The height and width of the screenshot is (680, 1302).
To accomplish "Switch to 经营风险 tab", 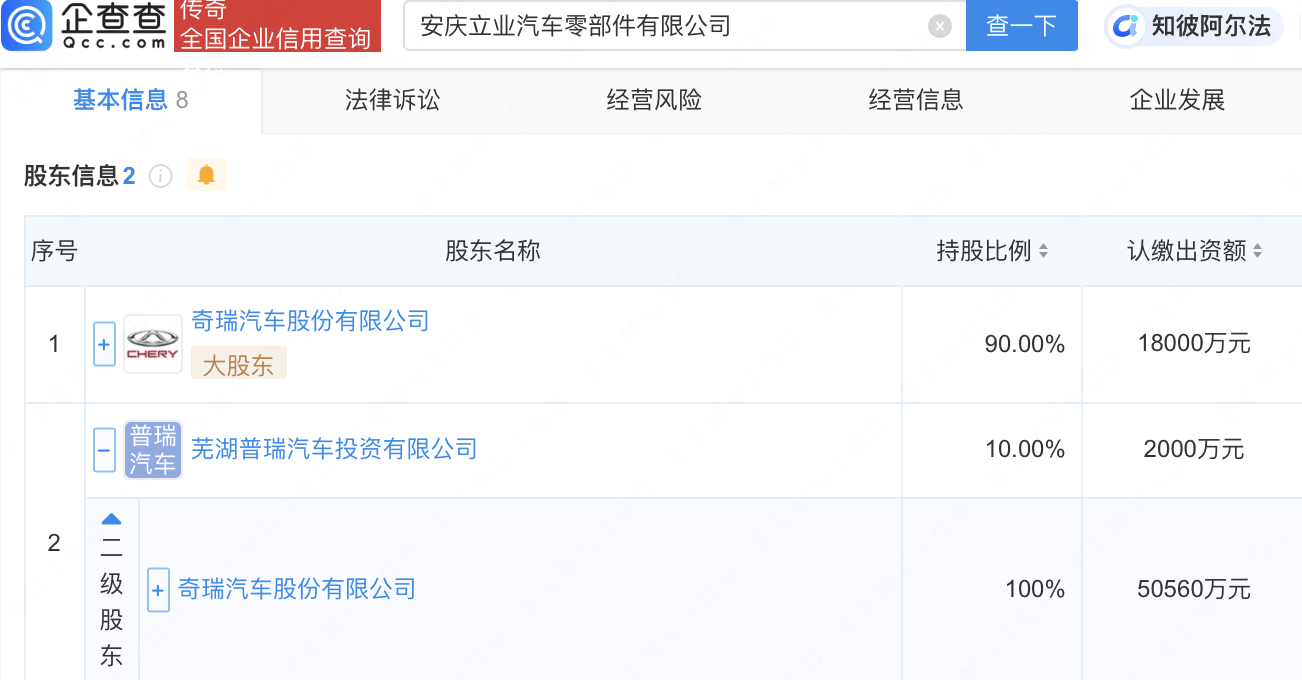I will 654,100.
